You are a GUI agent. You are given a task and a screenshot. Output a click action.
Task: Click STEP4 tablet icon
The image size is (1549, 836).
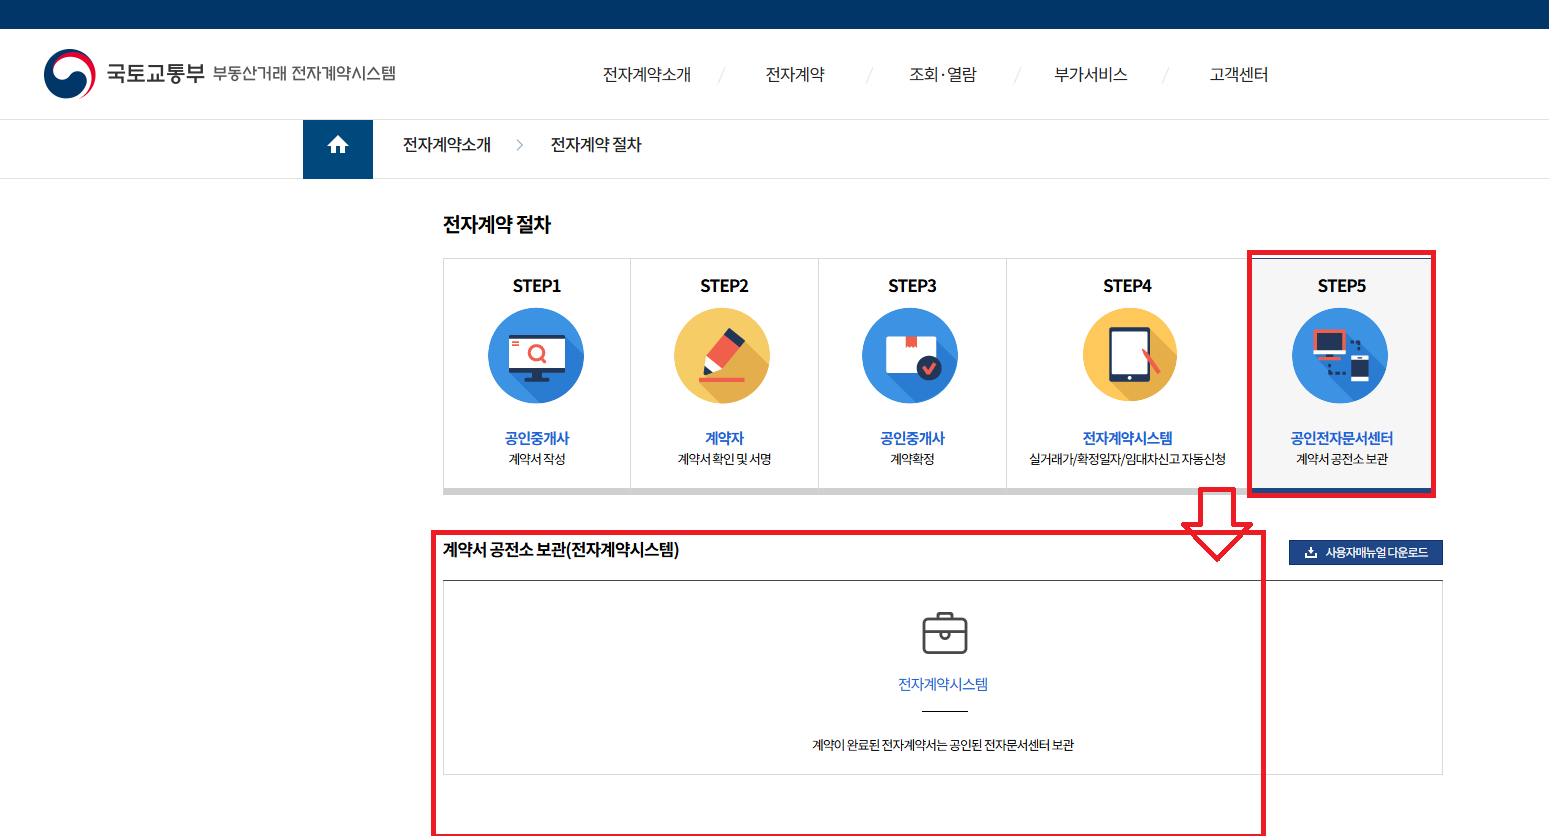tap(1130, 356)
